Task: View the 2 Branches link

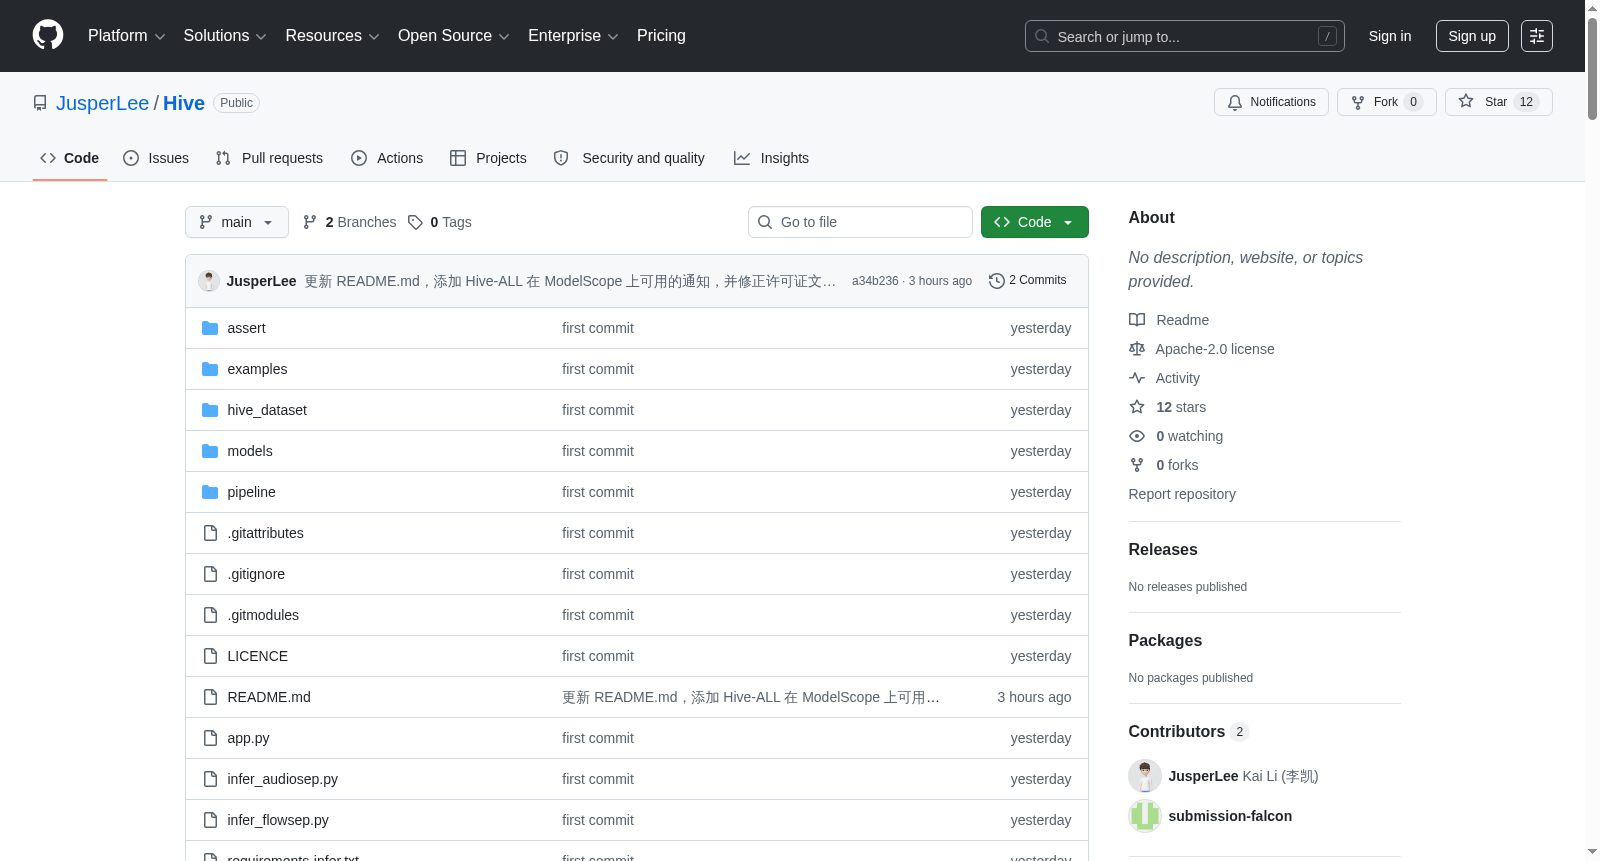Action: point(350,222)
